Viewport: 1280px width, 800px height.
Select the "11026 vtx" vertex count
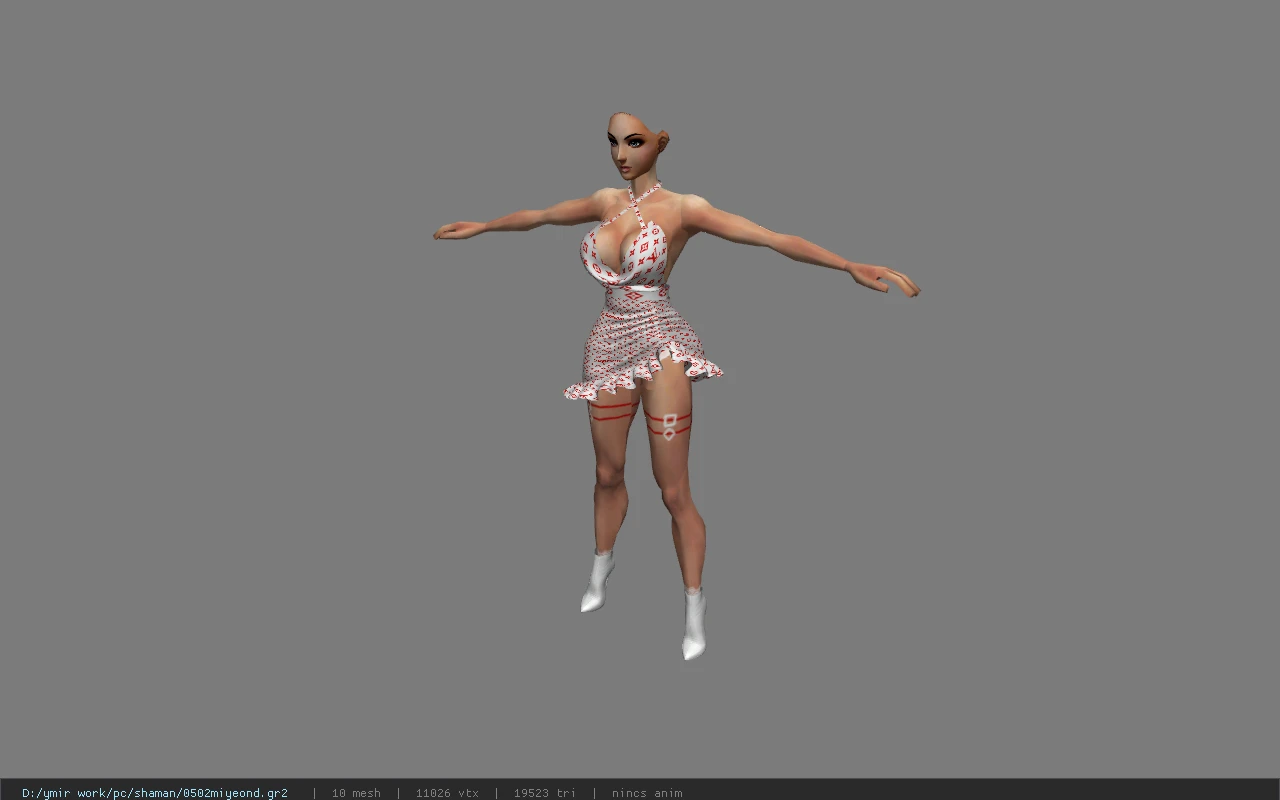tap(447, 793)
